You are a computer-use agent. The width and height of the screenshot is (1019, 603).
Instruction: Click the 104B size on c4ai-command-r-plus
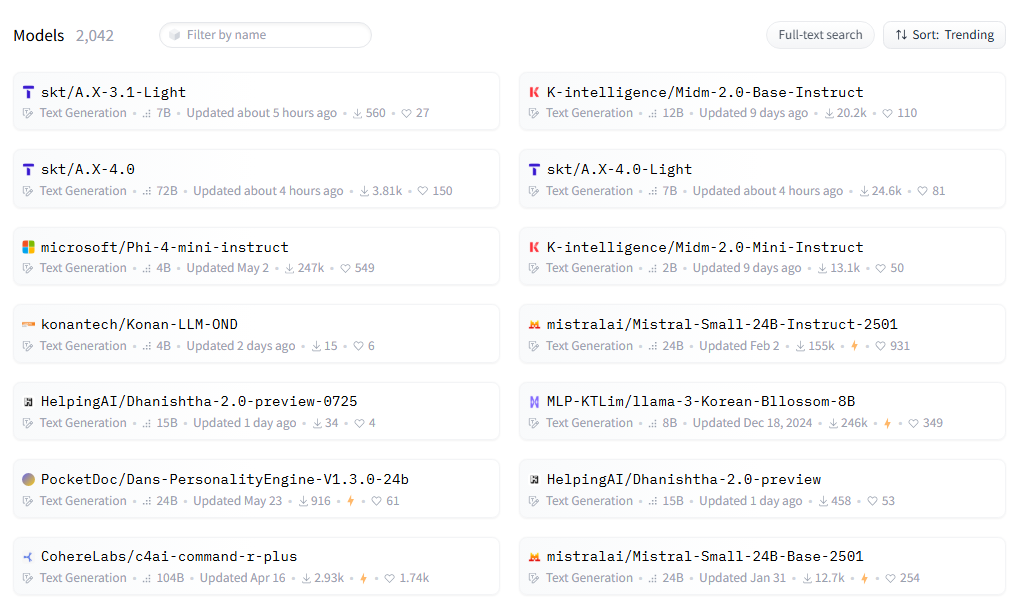tap(170, 578)
